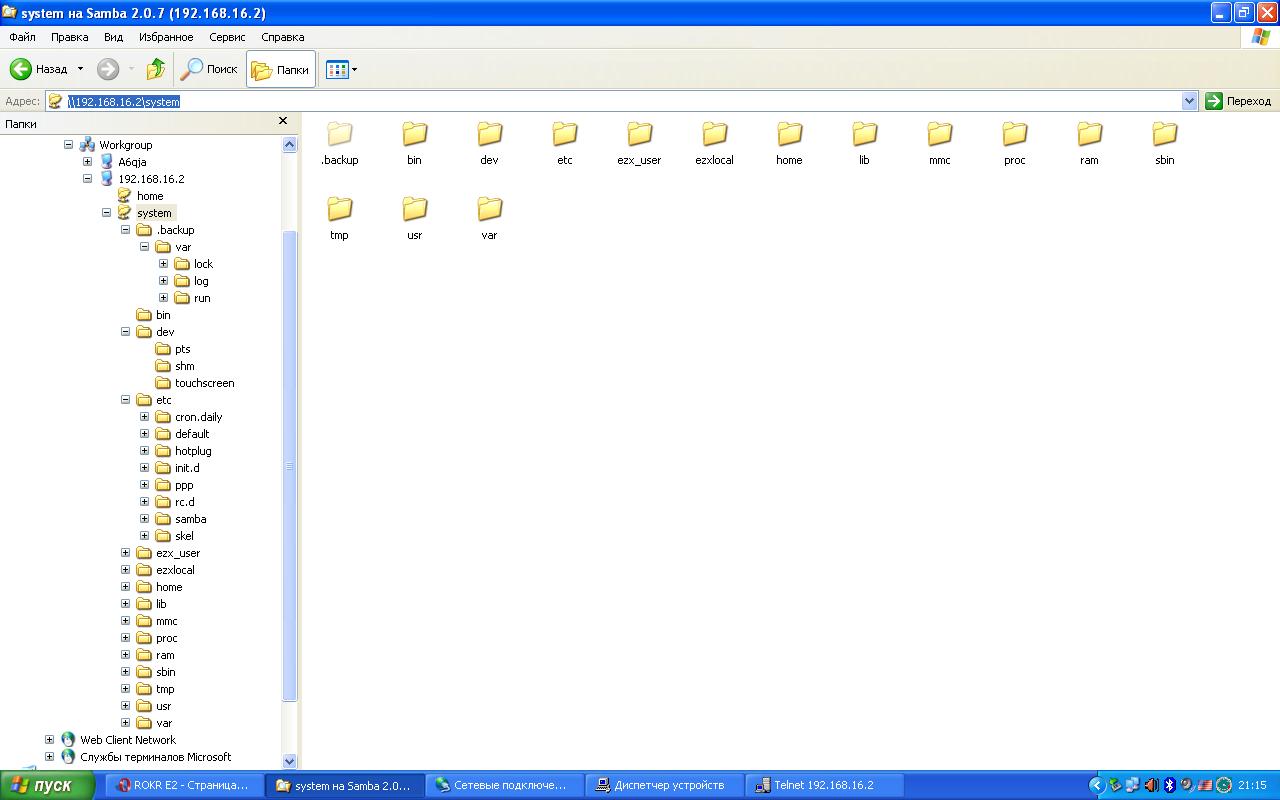Collapse the Workgroup tree node
This screenshot has width=1280, height=800.
pyautogui.click(x=68, y=145)
